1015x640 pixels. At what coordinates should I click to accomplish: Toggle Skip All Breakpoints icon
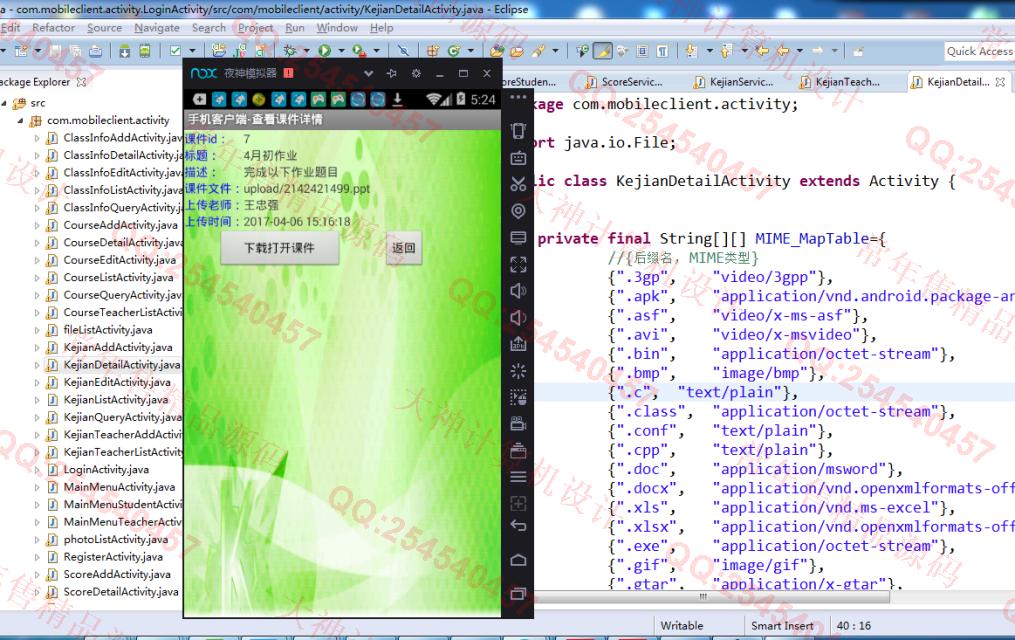point(403,51)
